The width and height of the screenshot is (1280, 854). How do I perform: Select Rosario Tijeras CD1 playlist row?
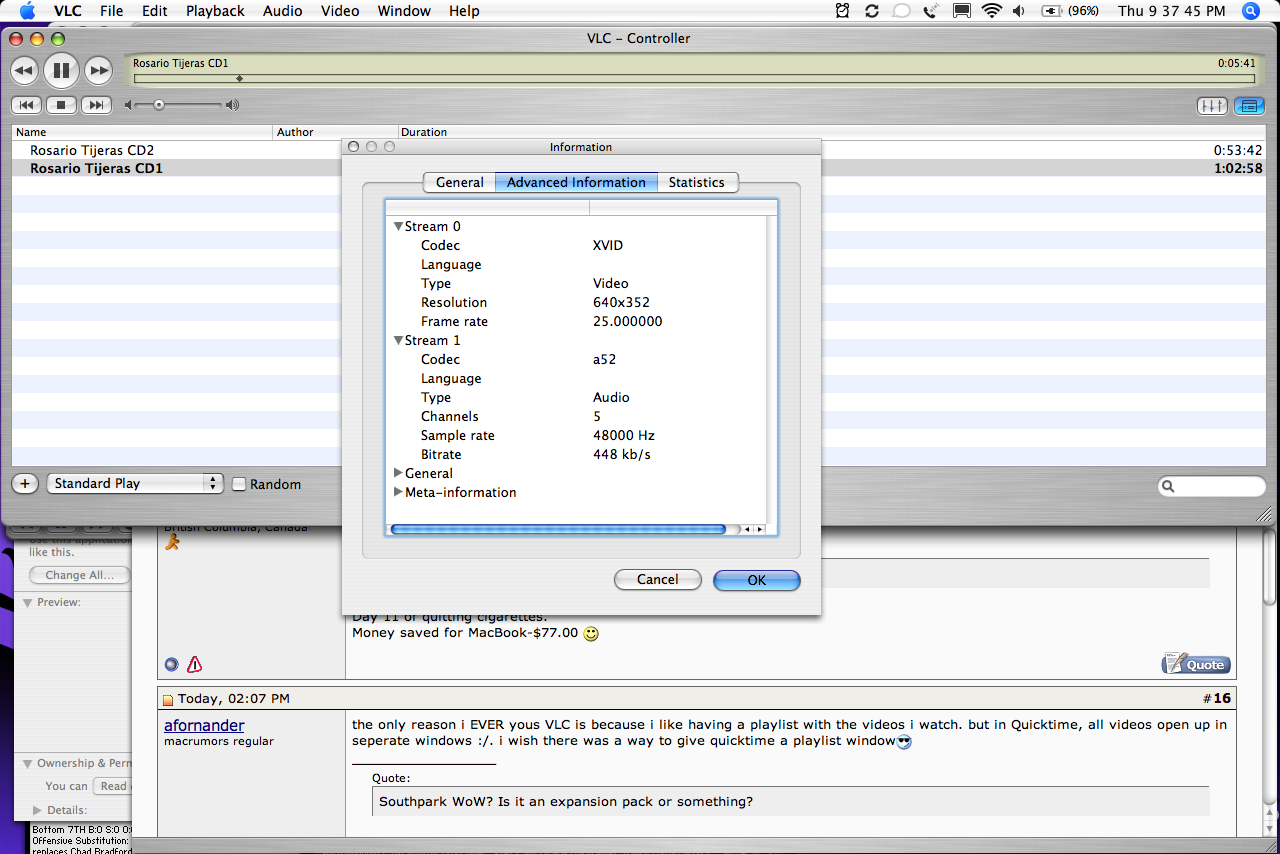coord(640,169)
